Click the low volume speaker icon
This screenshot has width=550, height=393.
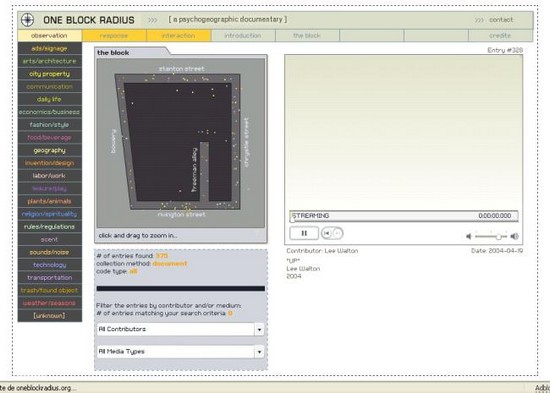469,236
